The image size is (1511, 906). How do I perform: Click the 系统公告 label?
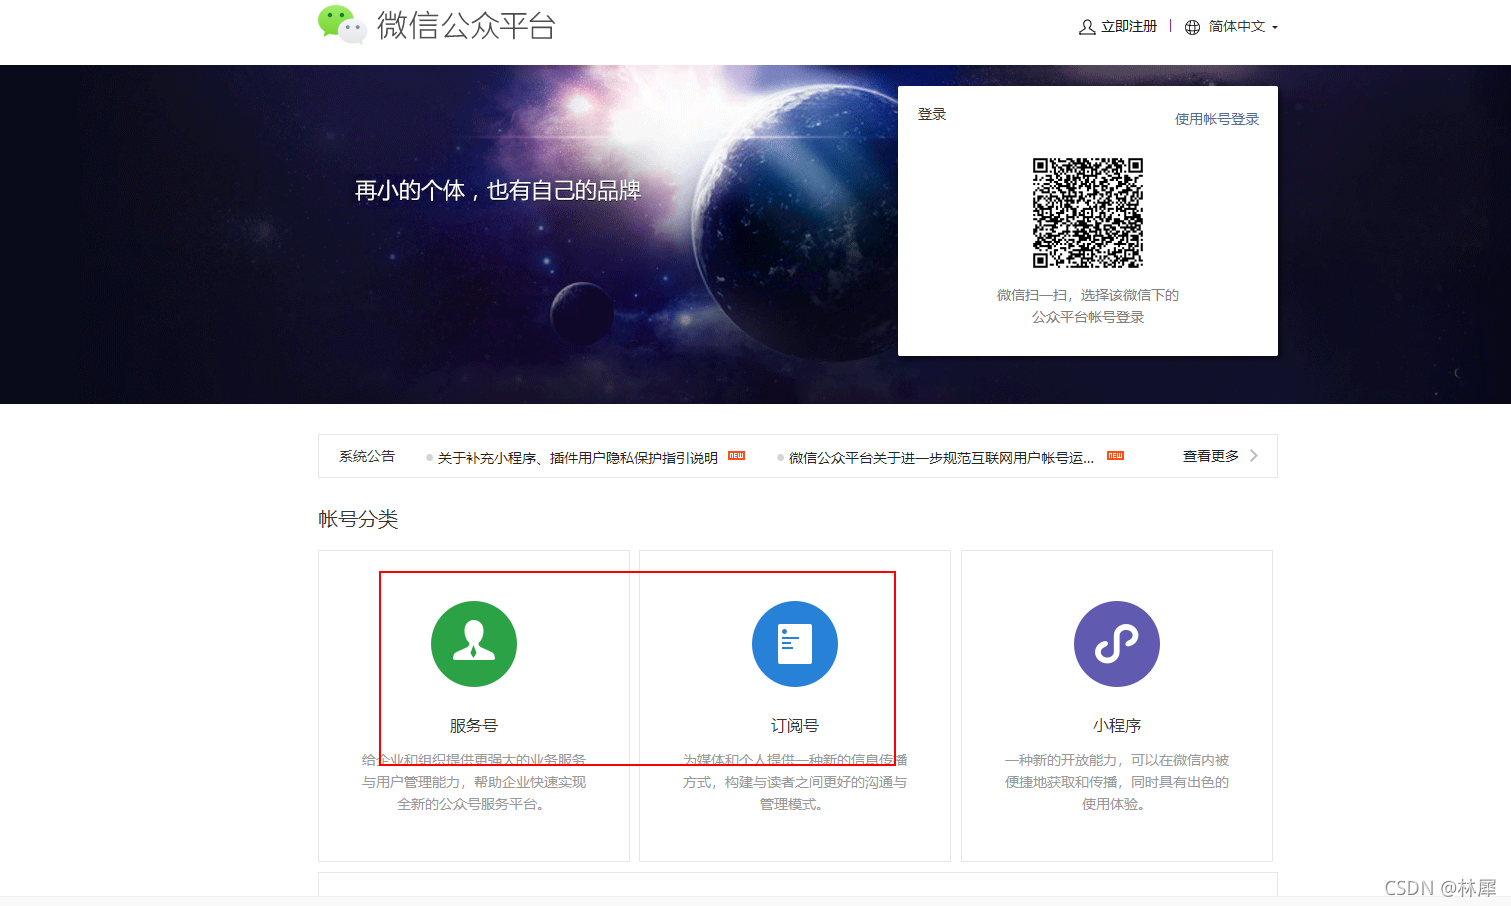point(367,456)
